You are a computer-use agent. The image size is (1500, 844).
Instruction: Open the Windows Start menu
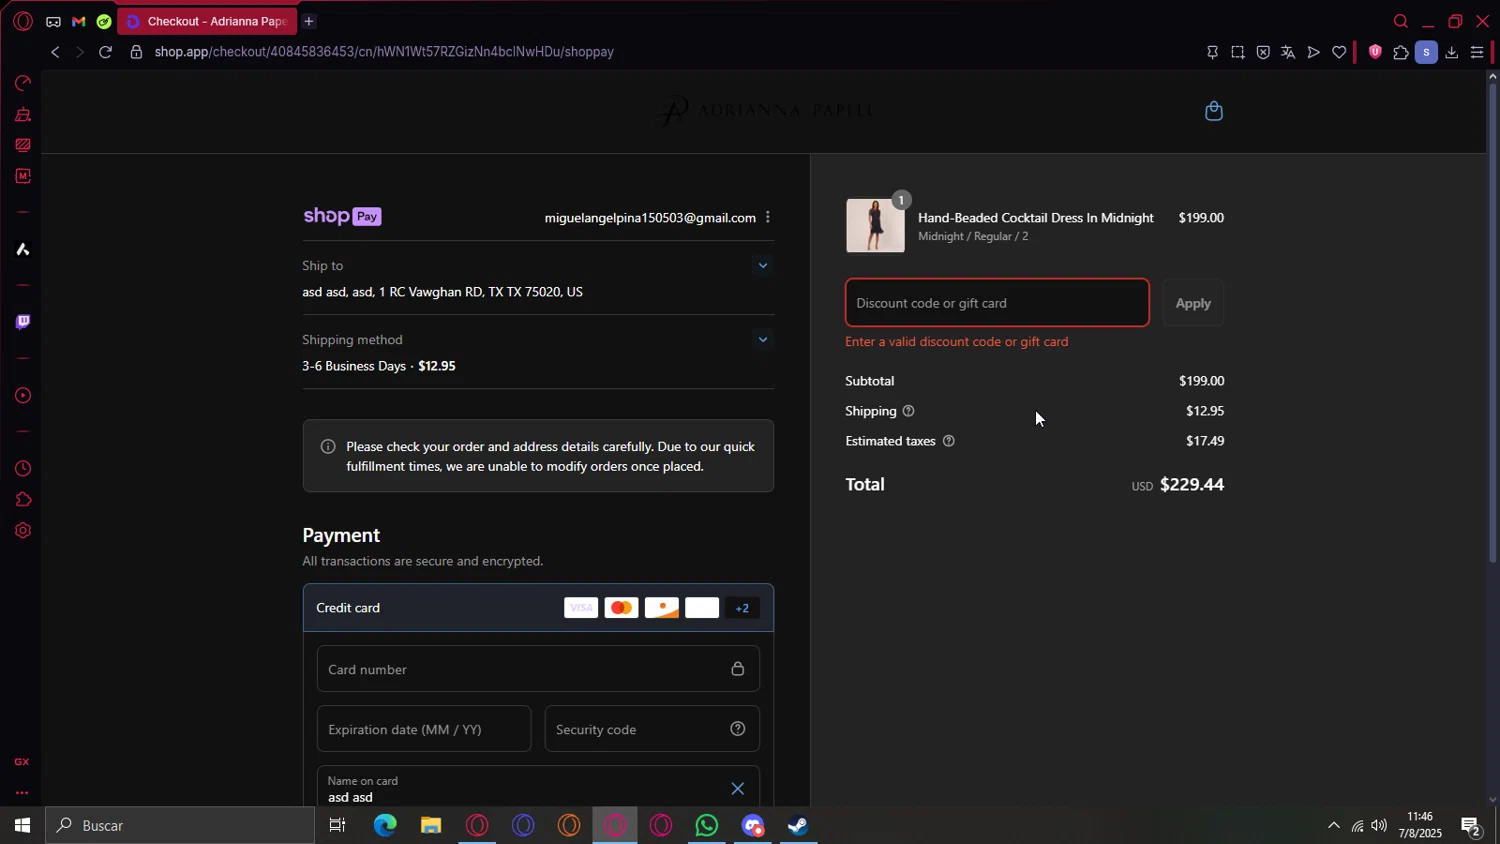[22, 825]
